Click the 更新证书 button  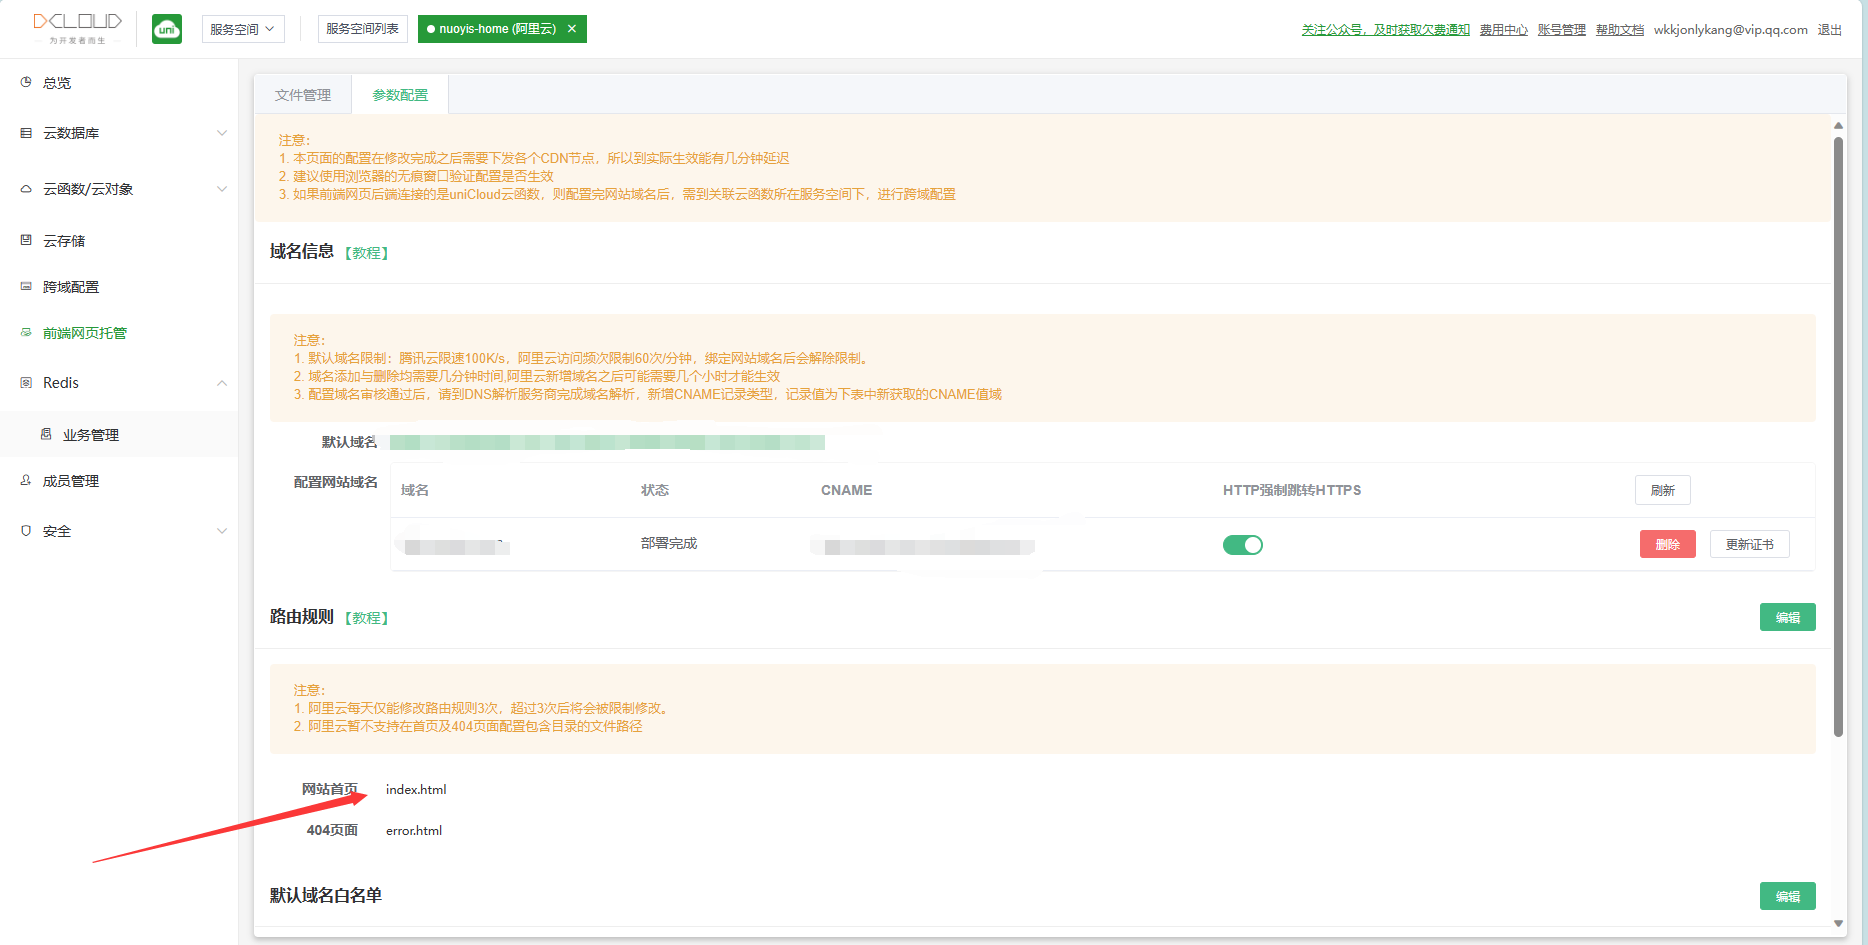coord(1749,544)
